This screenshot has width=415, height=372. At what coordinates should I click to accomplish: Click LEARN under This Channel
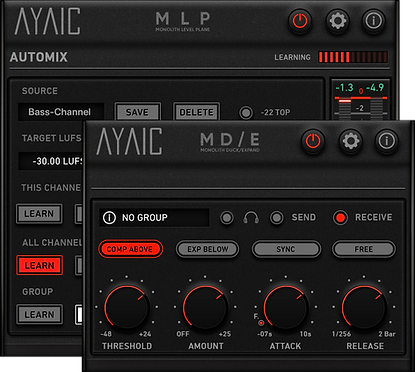click(x=39, y=214)
